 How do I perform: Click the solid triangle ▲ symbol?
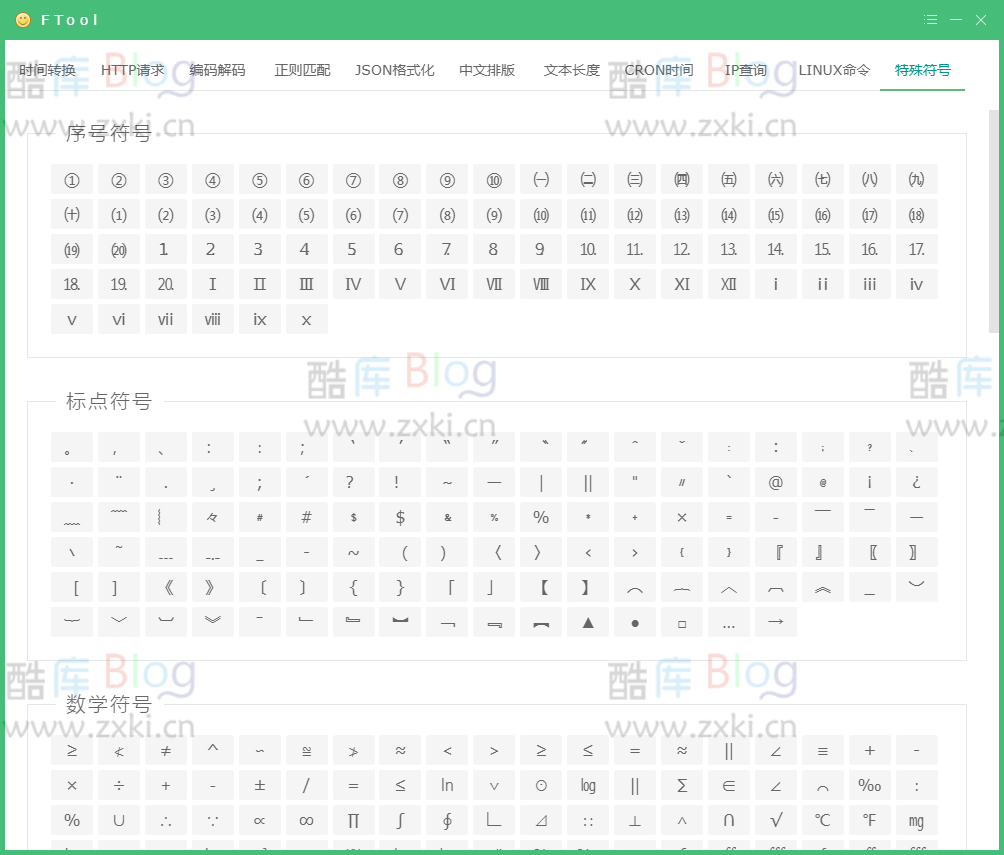click(x=587, y=622)
